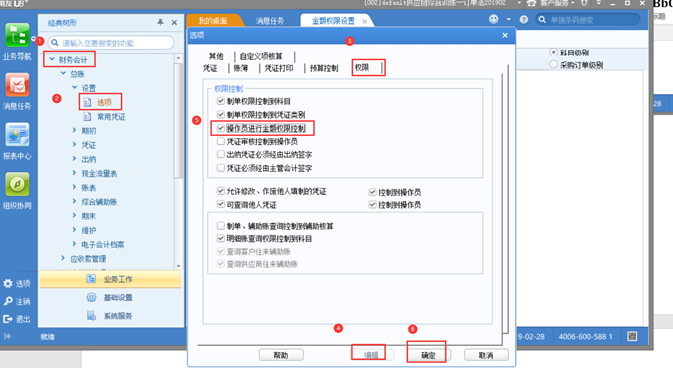The height and width of the screenshot is (368, 673).
Task: Enable 凭证必须经由主管会计签字 checkbox
Action: pos(221,168)
